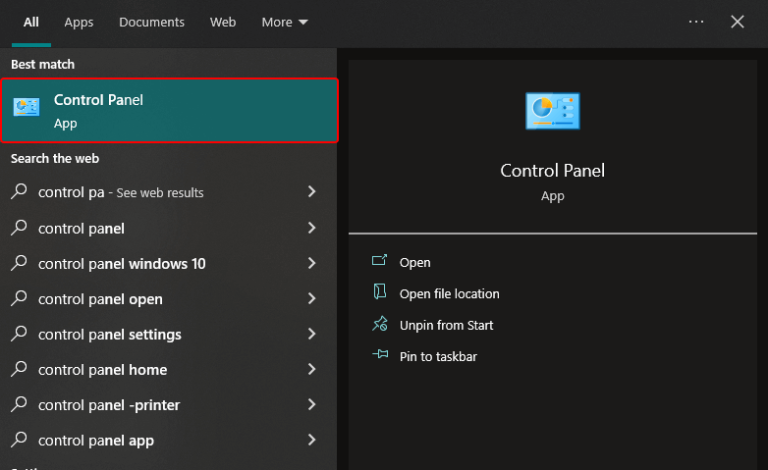This screenshot has height=470, width=768.
Task: Select the 'control panel open' suggestion
Action: point(100,299)
